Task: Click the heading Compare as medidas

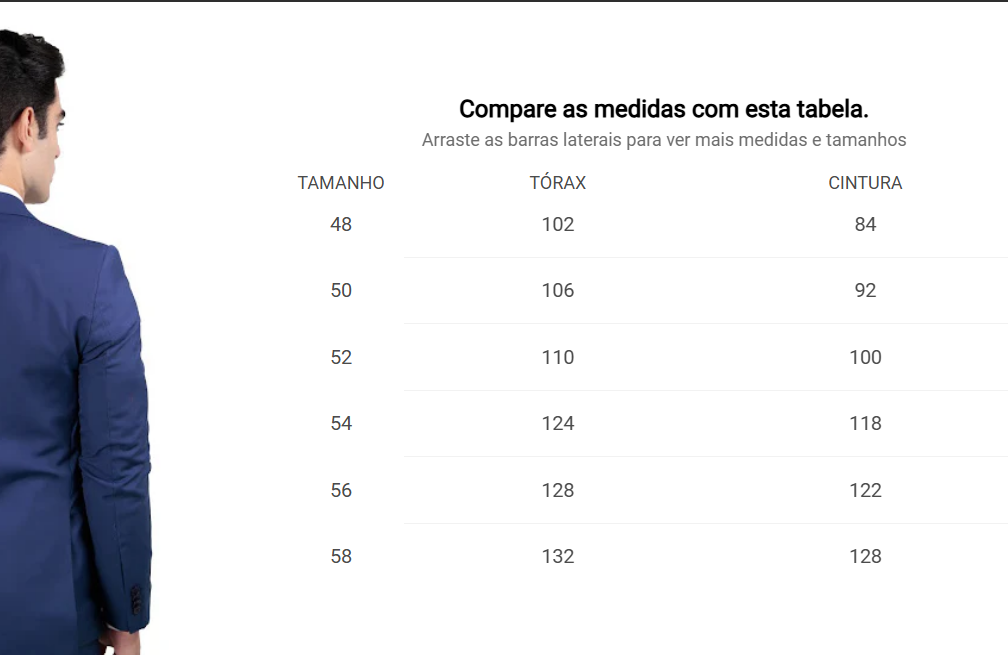Action: [663, 109]
